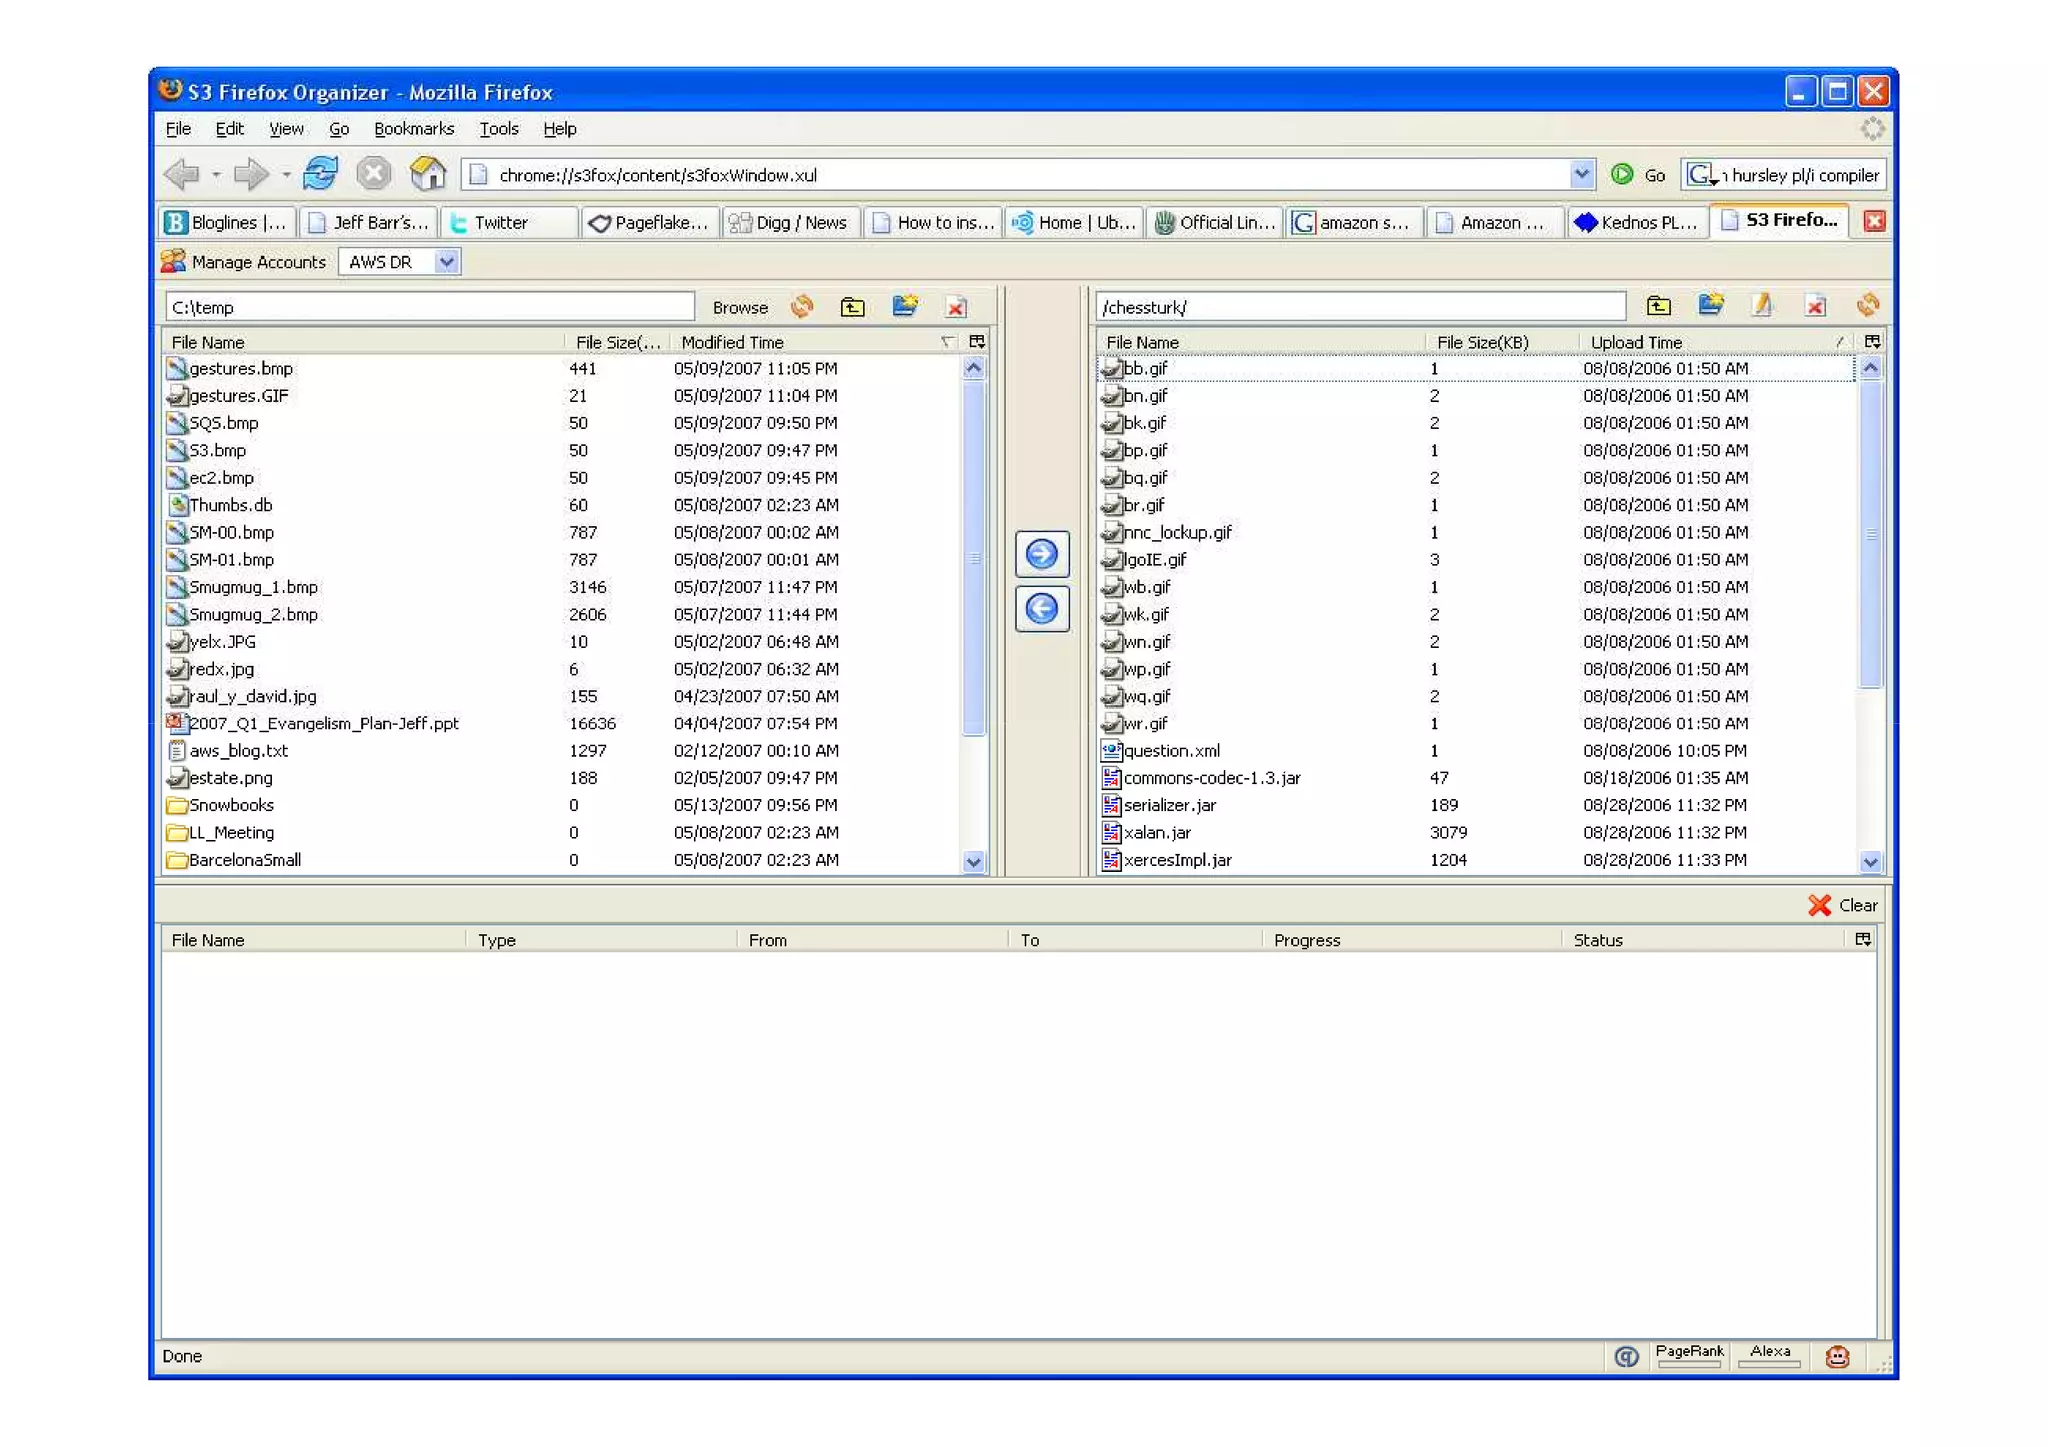Click Clear to empty the transfer list

(1843, 904)
